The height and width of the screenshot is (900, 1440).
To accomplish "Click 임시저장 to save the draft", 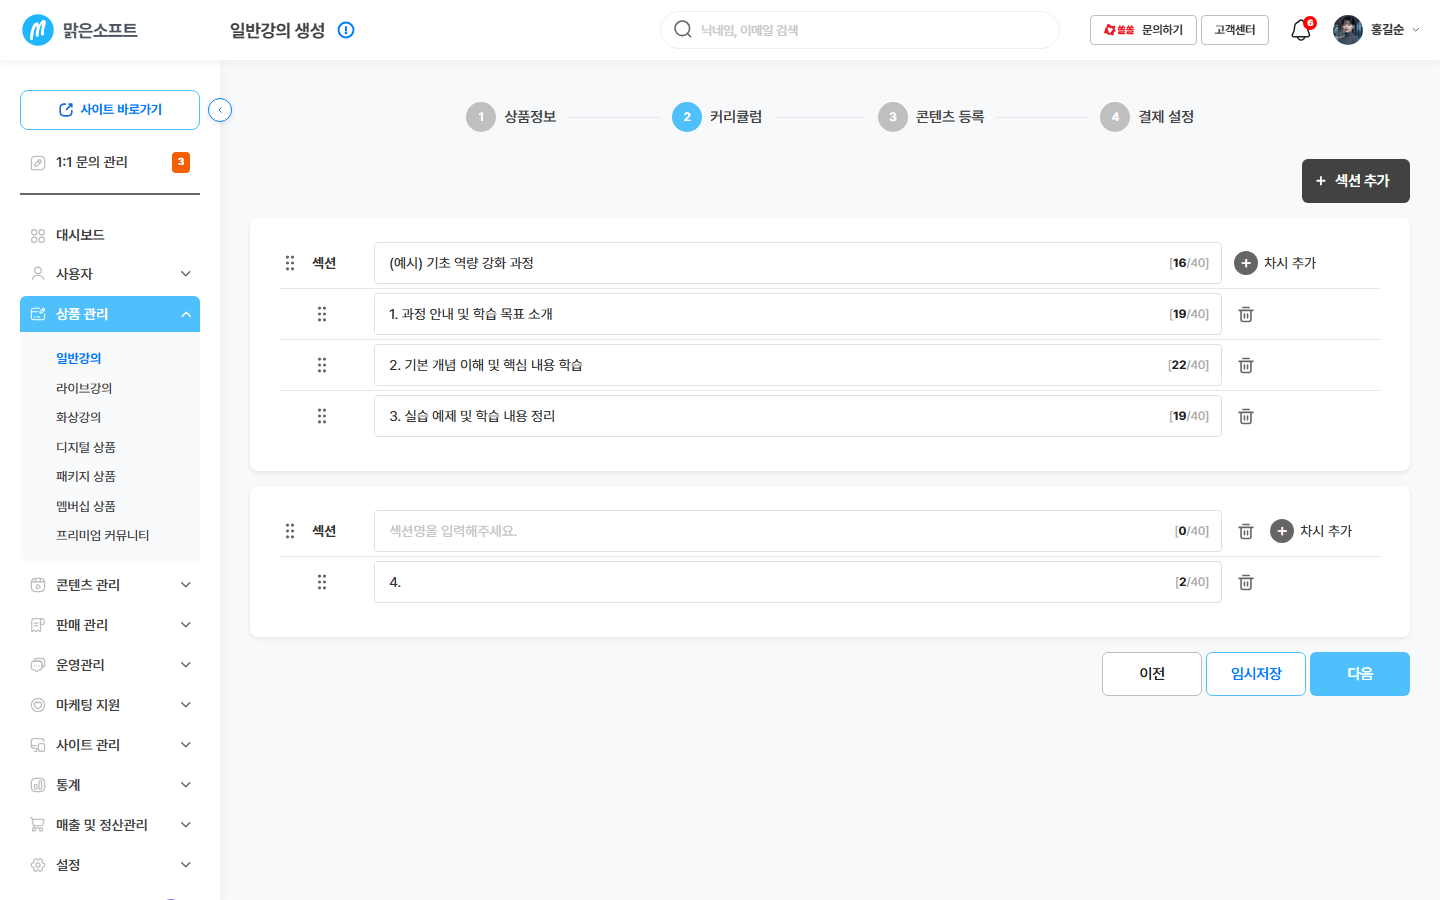I will pyautogui.click(x=1256, y=674).
